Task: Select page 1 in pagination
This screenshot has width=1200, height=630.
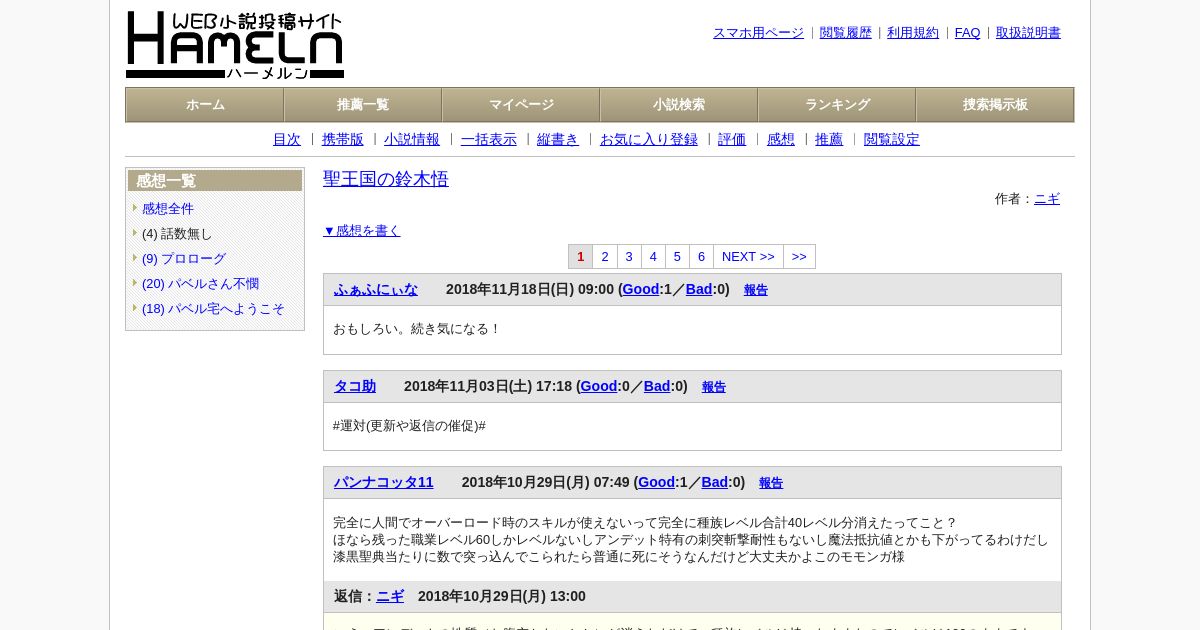Action: pyautogui.click(x=580, y=257)
